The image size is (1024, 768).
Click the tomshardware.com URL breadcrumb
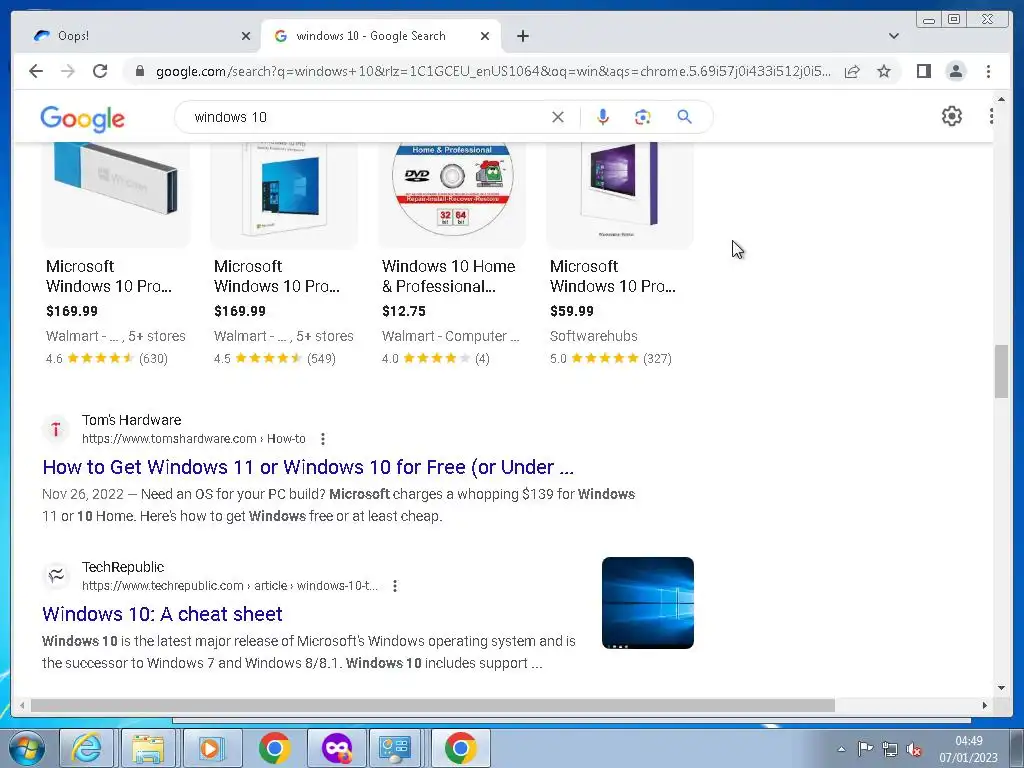(x=193, y=439)
